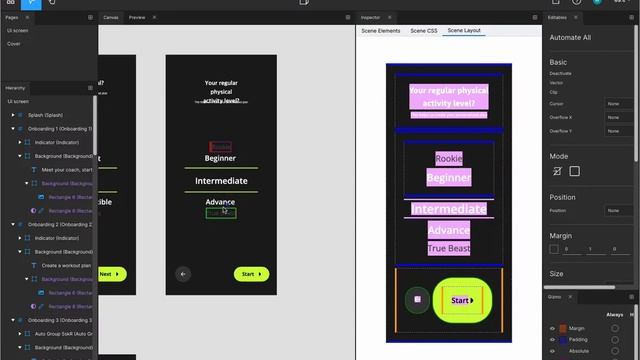Screen dimensions: 640x360
Task: Expand Auto Group hierarchy item
Action: coord(20,334)
